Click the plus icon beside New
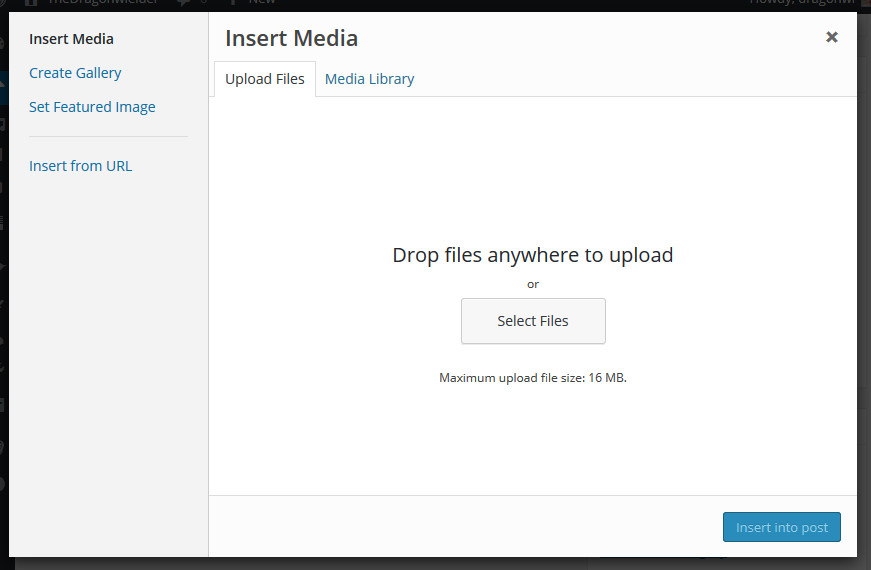This screenshot has width=871, height=570. [x=232, y=4]
